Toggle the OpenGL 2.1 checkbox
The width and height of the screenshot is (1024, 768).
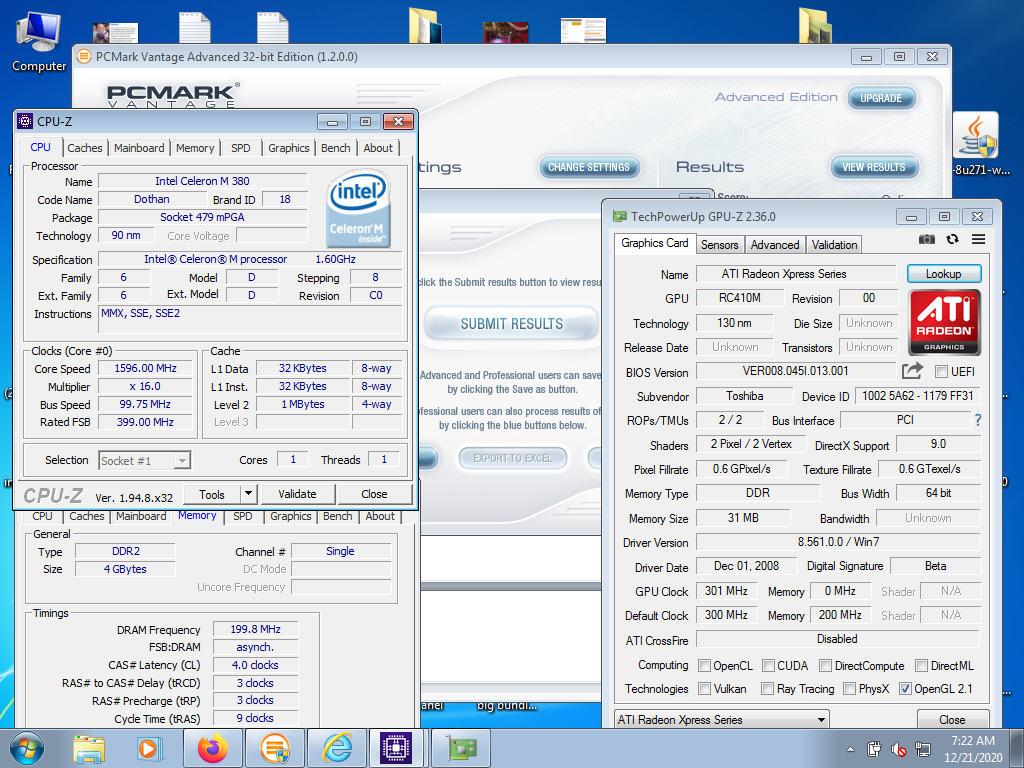(905, 688)
